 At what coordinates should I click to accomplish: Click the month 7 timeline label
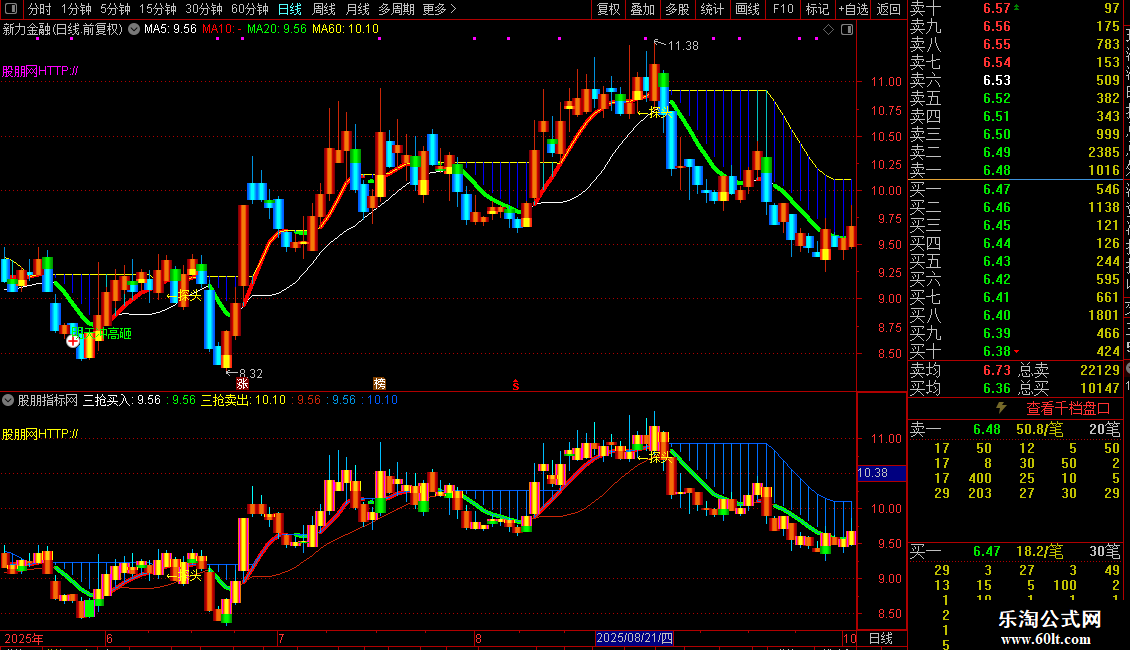pos(281,638)
